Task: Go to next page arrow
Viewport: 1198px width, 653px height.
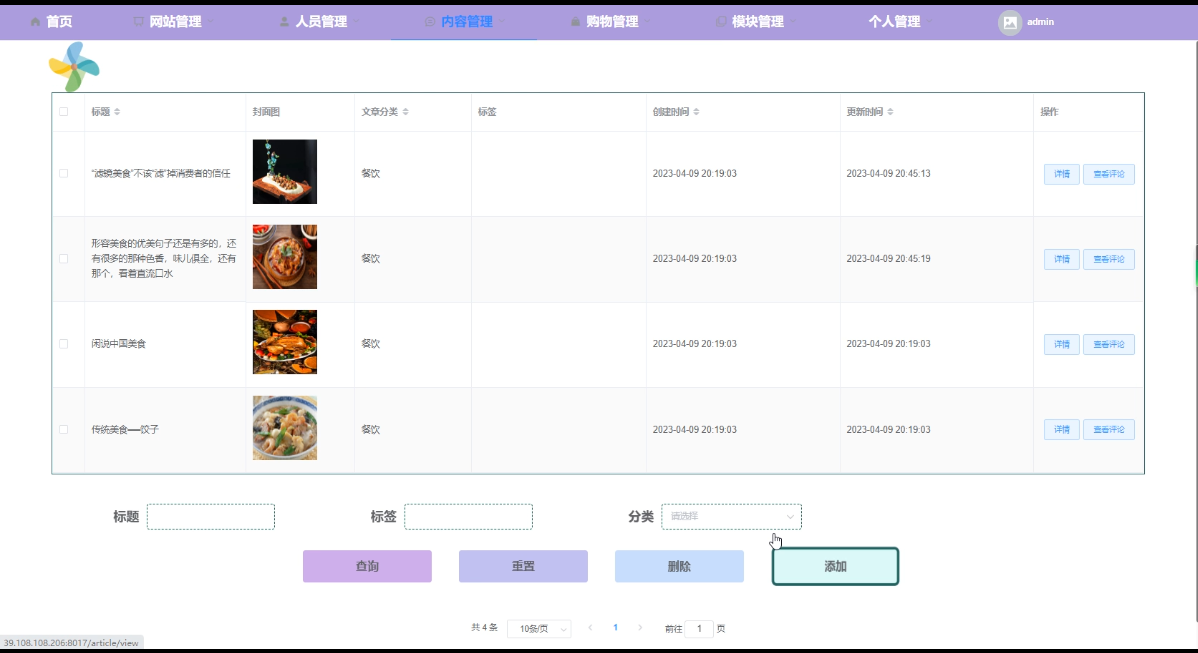Action: pyautogui.click(x=640, y=628)
